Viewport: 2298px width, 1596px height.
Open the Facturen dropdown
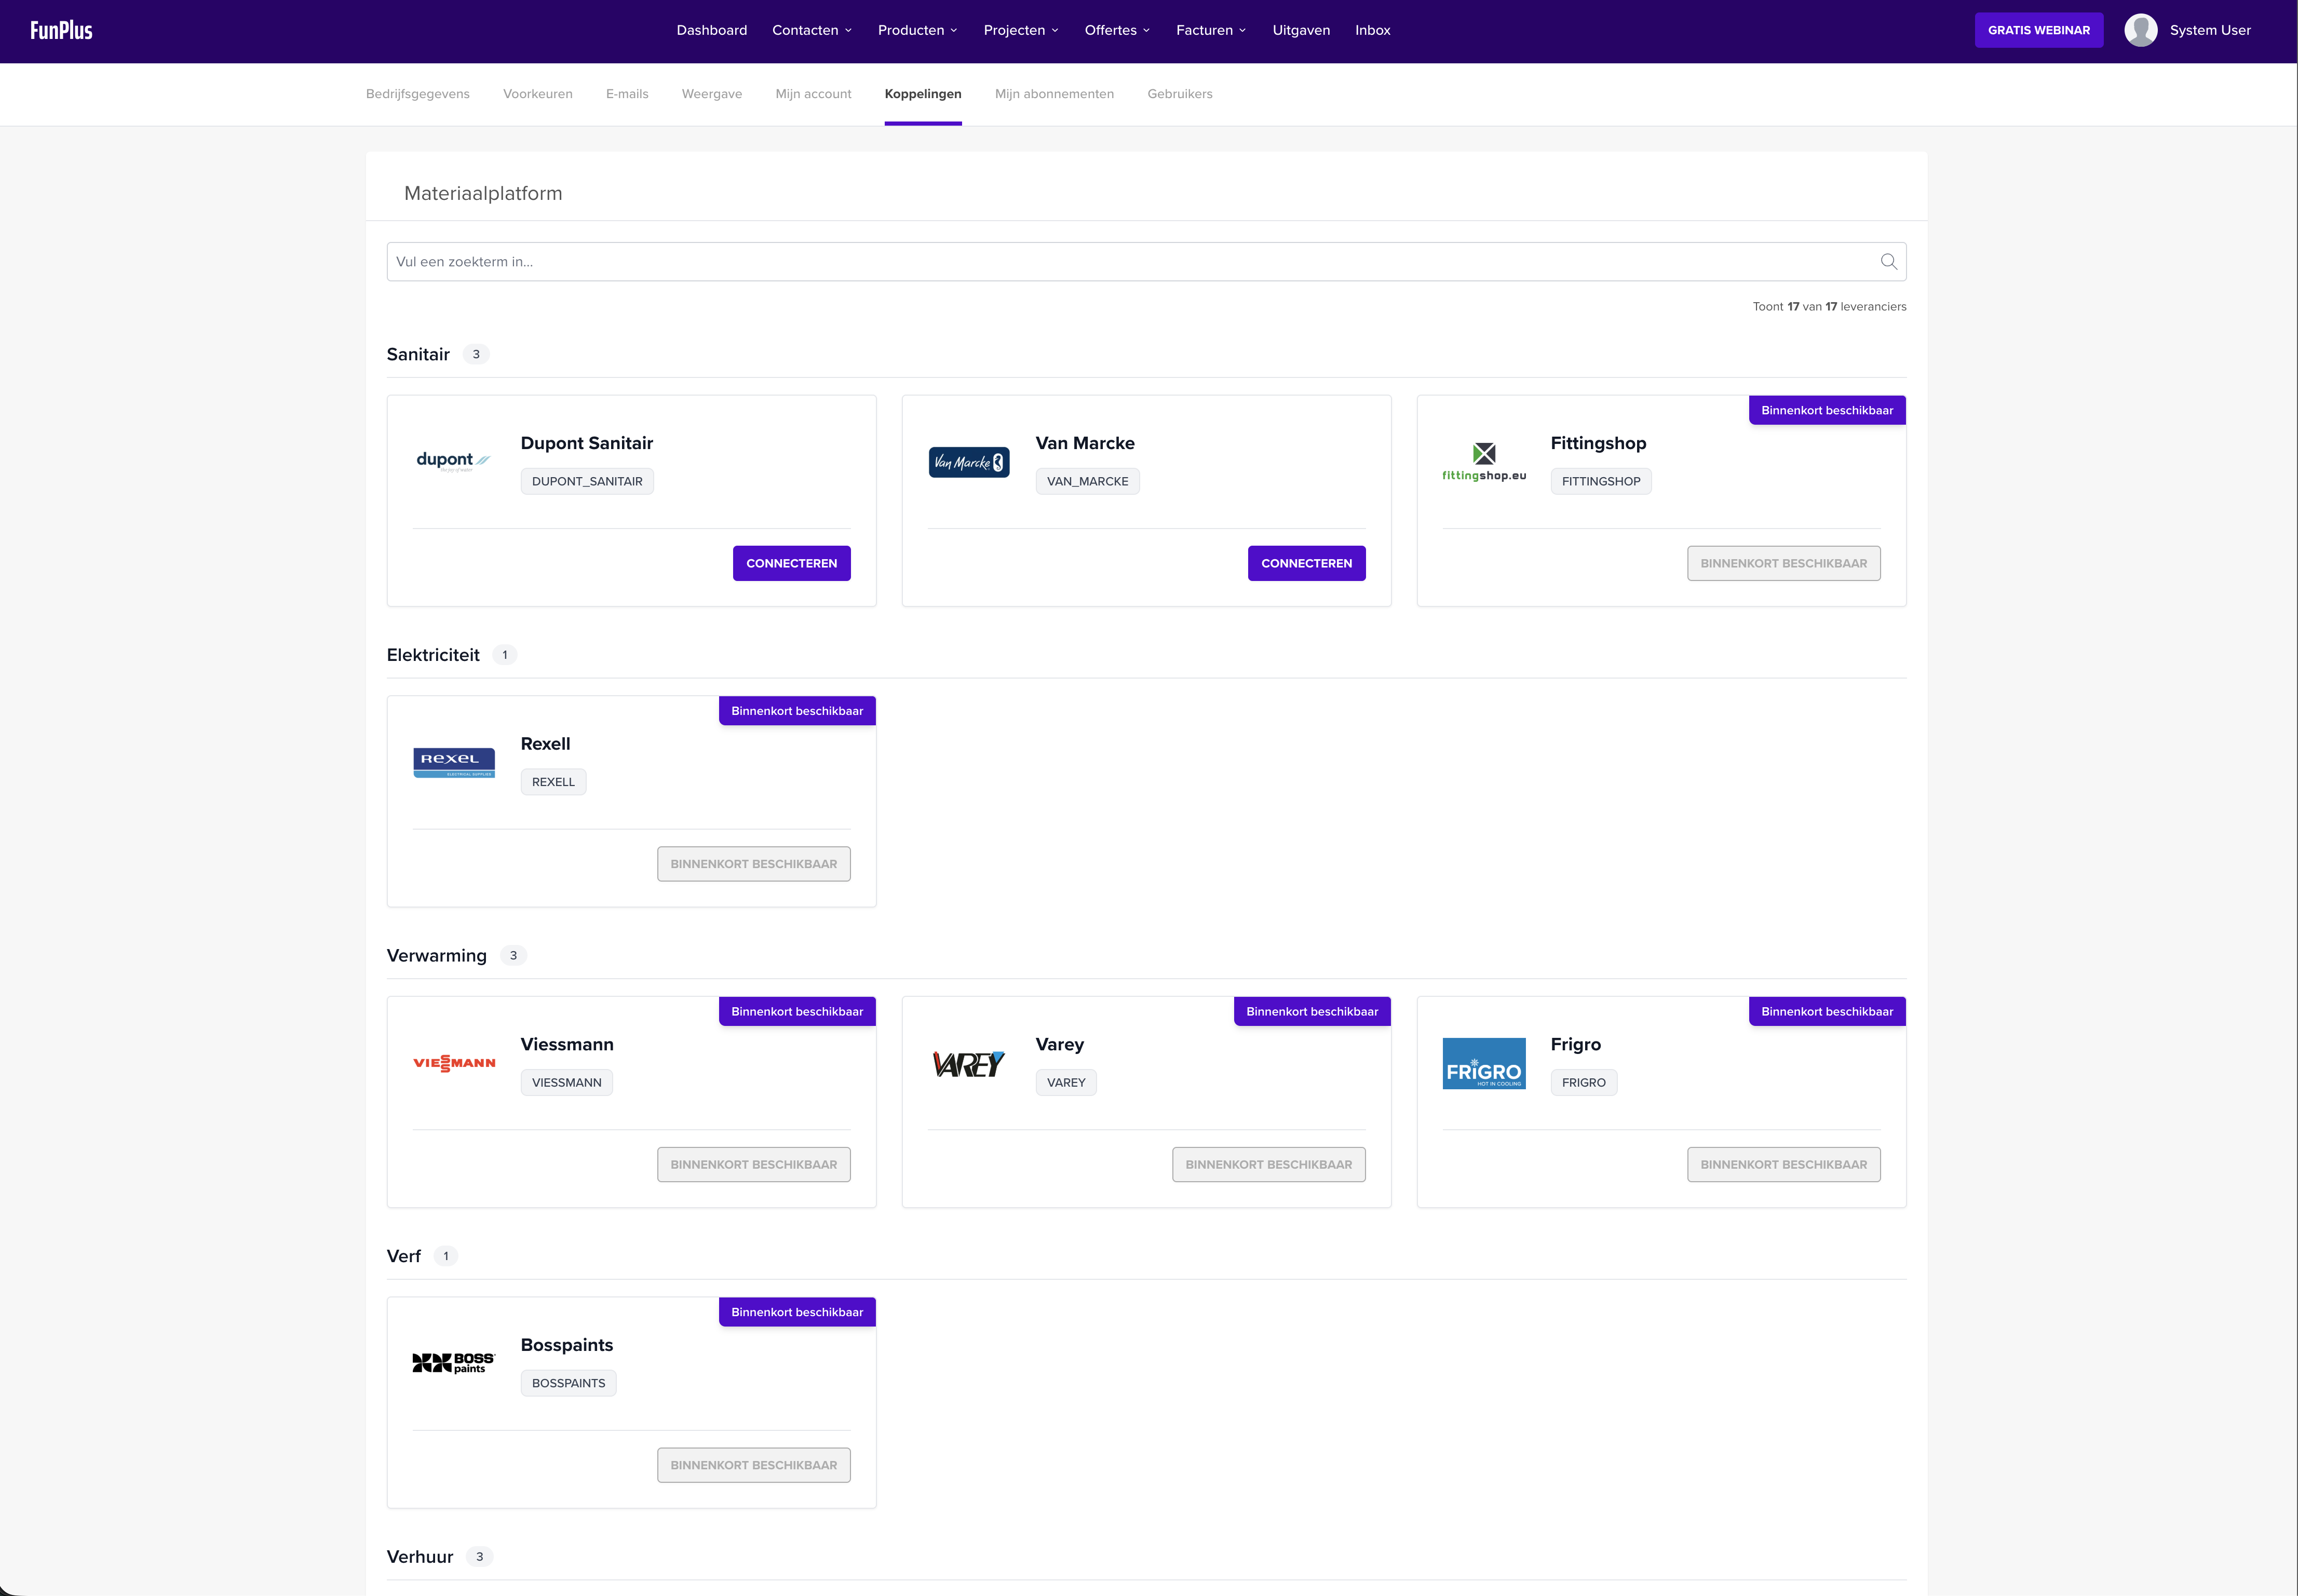(x=1211, y=30)
